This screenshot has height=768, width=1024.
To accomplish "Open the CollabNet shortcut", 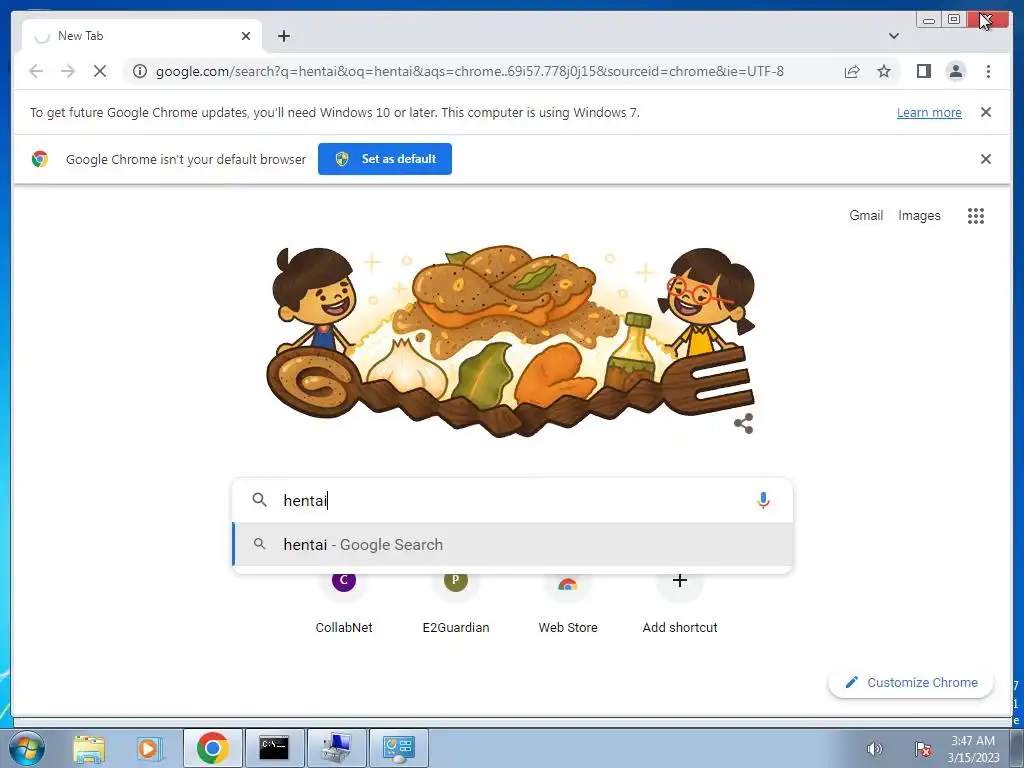I will 344,603.
